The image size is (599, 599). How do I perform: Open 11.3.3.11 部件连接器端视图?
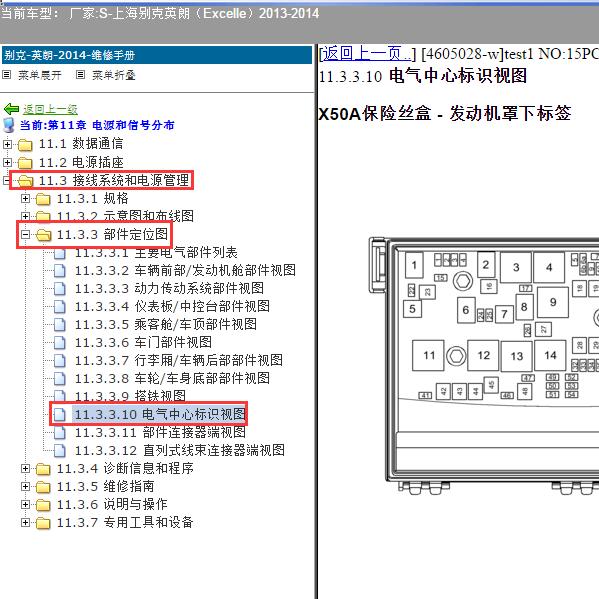pos(160,433)
